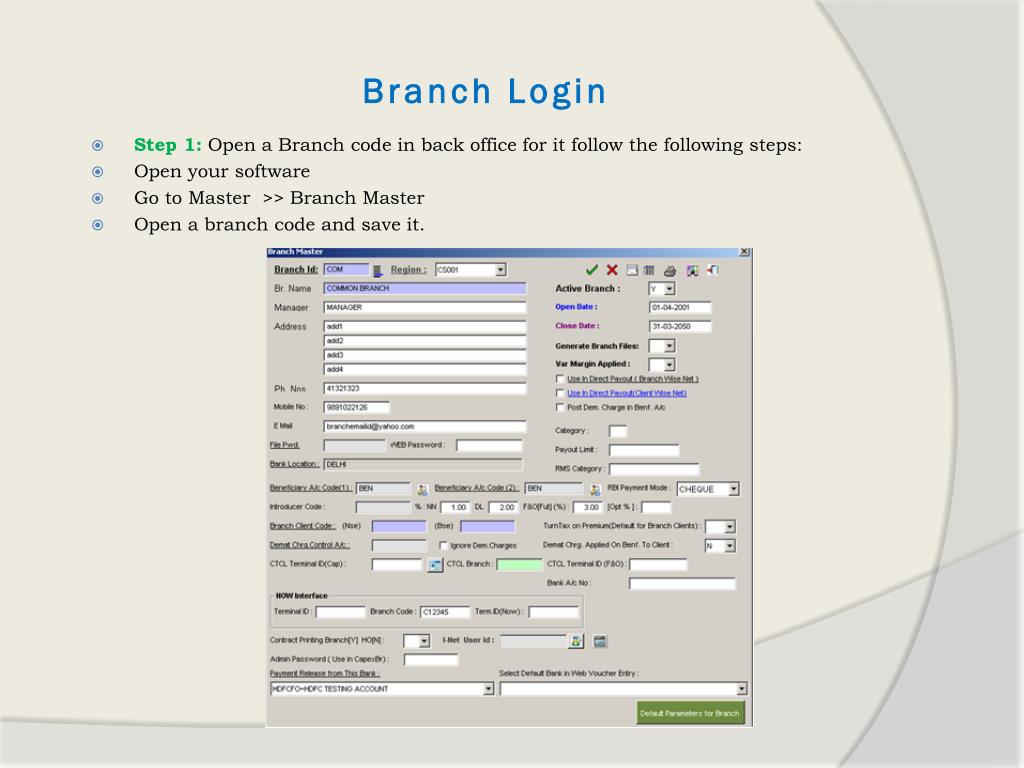Open the Region dropdown showing CS001
Viewport: 1024px width, 768px height.
click(500, 270)
